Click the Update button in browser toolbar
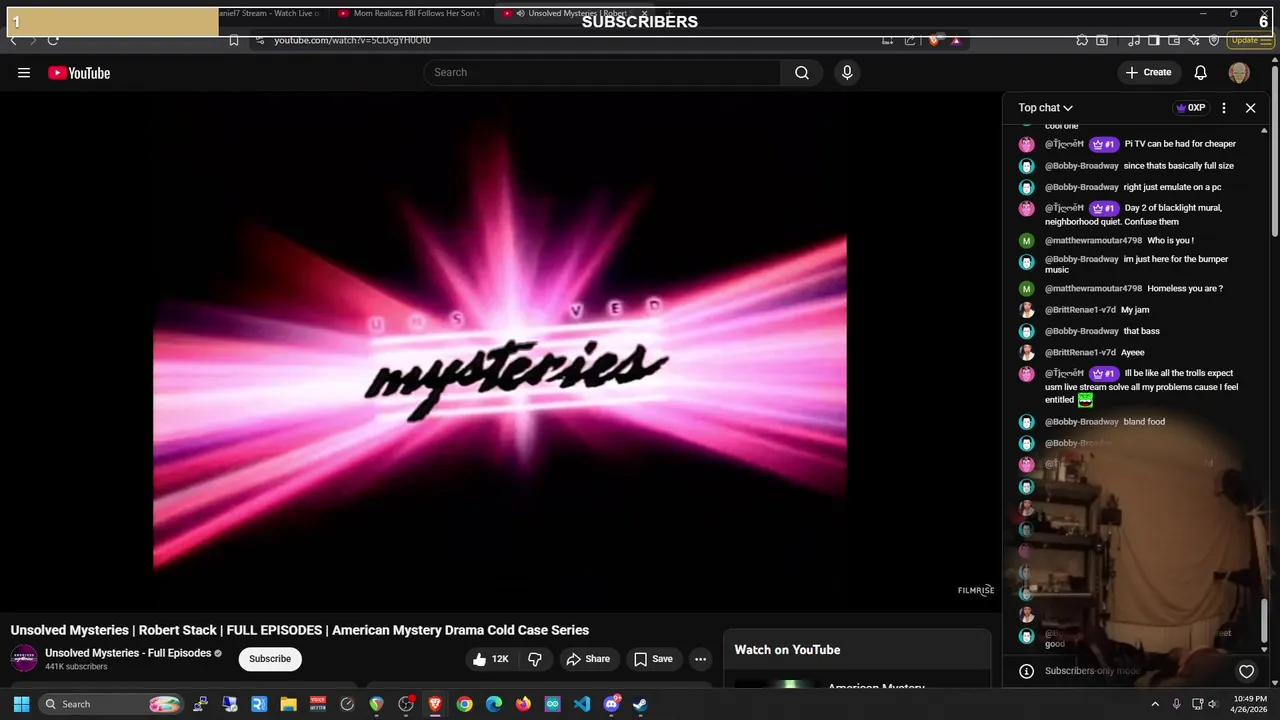1280x720 pixels. [x=1251, y=40]
